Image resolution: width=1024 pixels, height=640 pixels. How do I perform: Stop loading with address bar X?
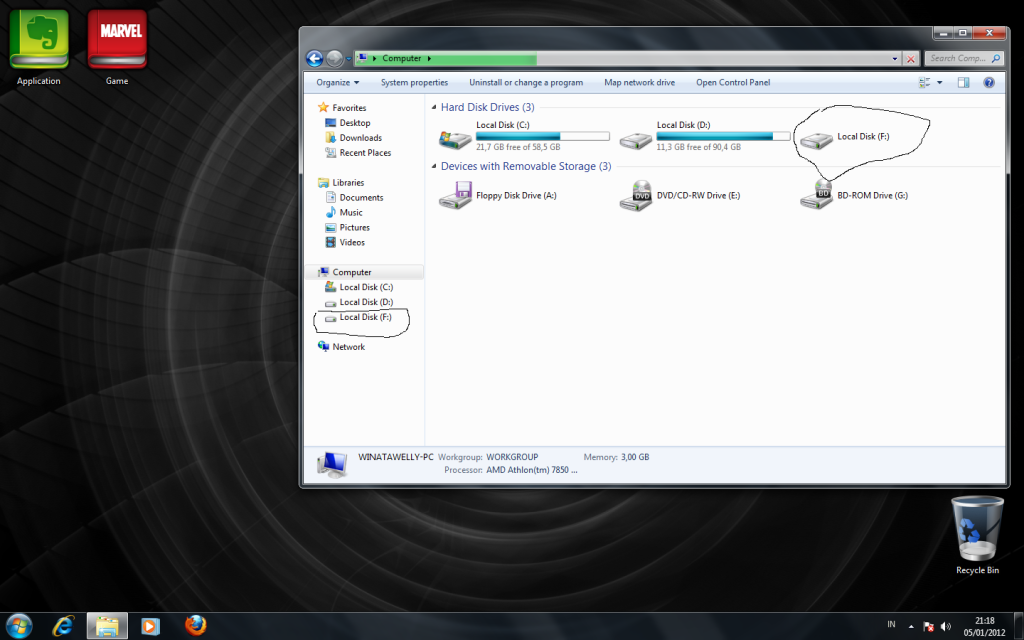pyautogui.click(x=911, y=59)
